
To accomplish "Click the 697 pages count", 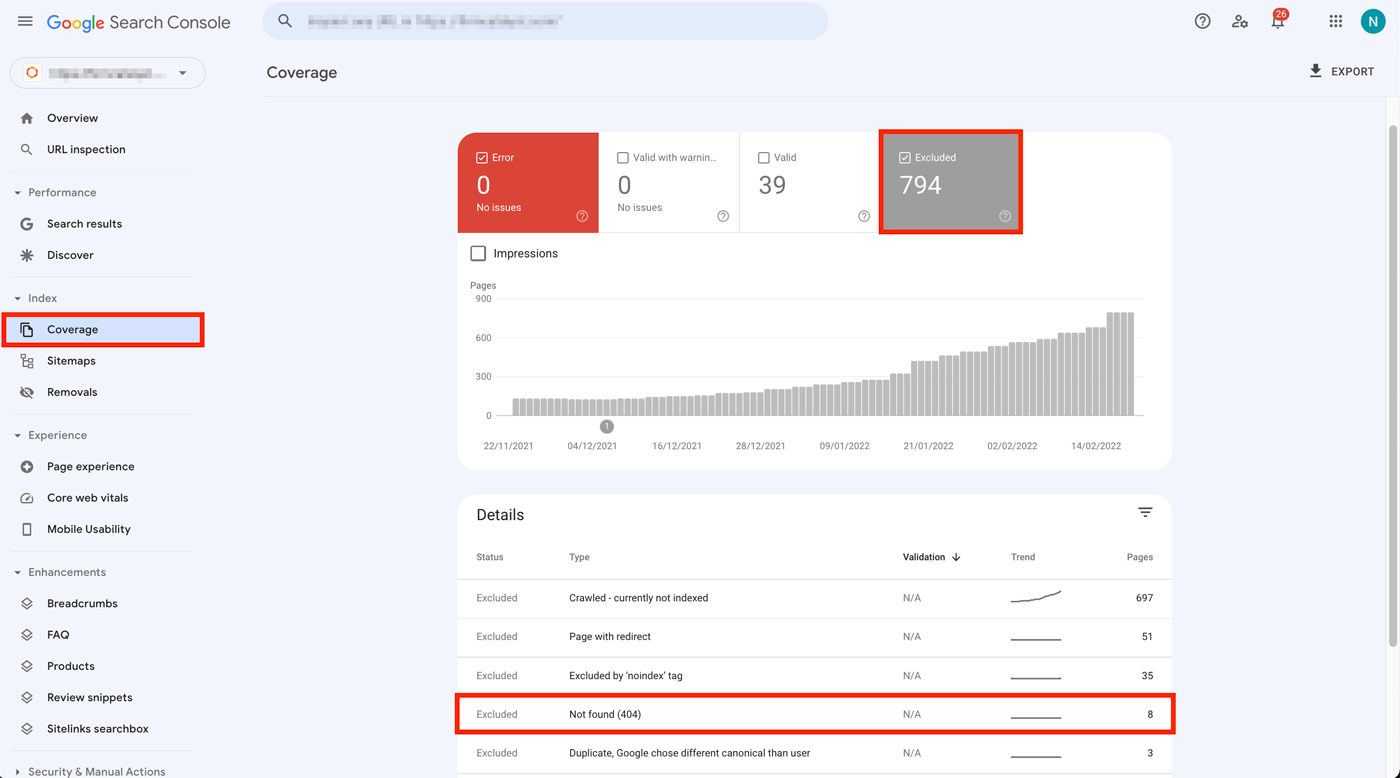I will [x=1144, y=598].
